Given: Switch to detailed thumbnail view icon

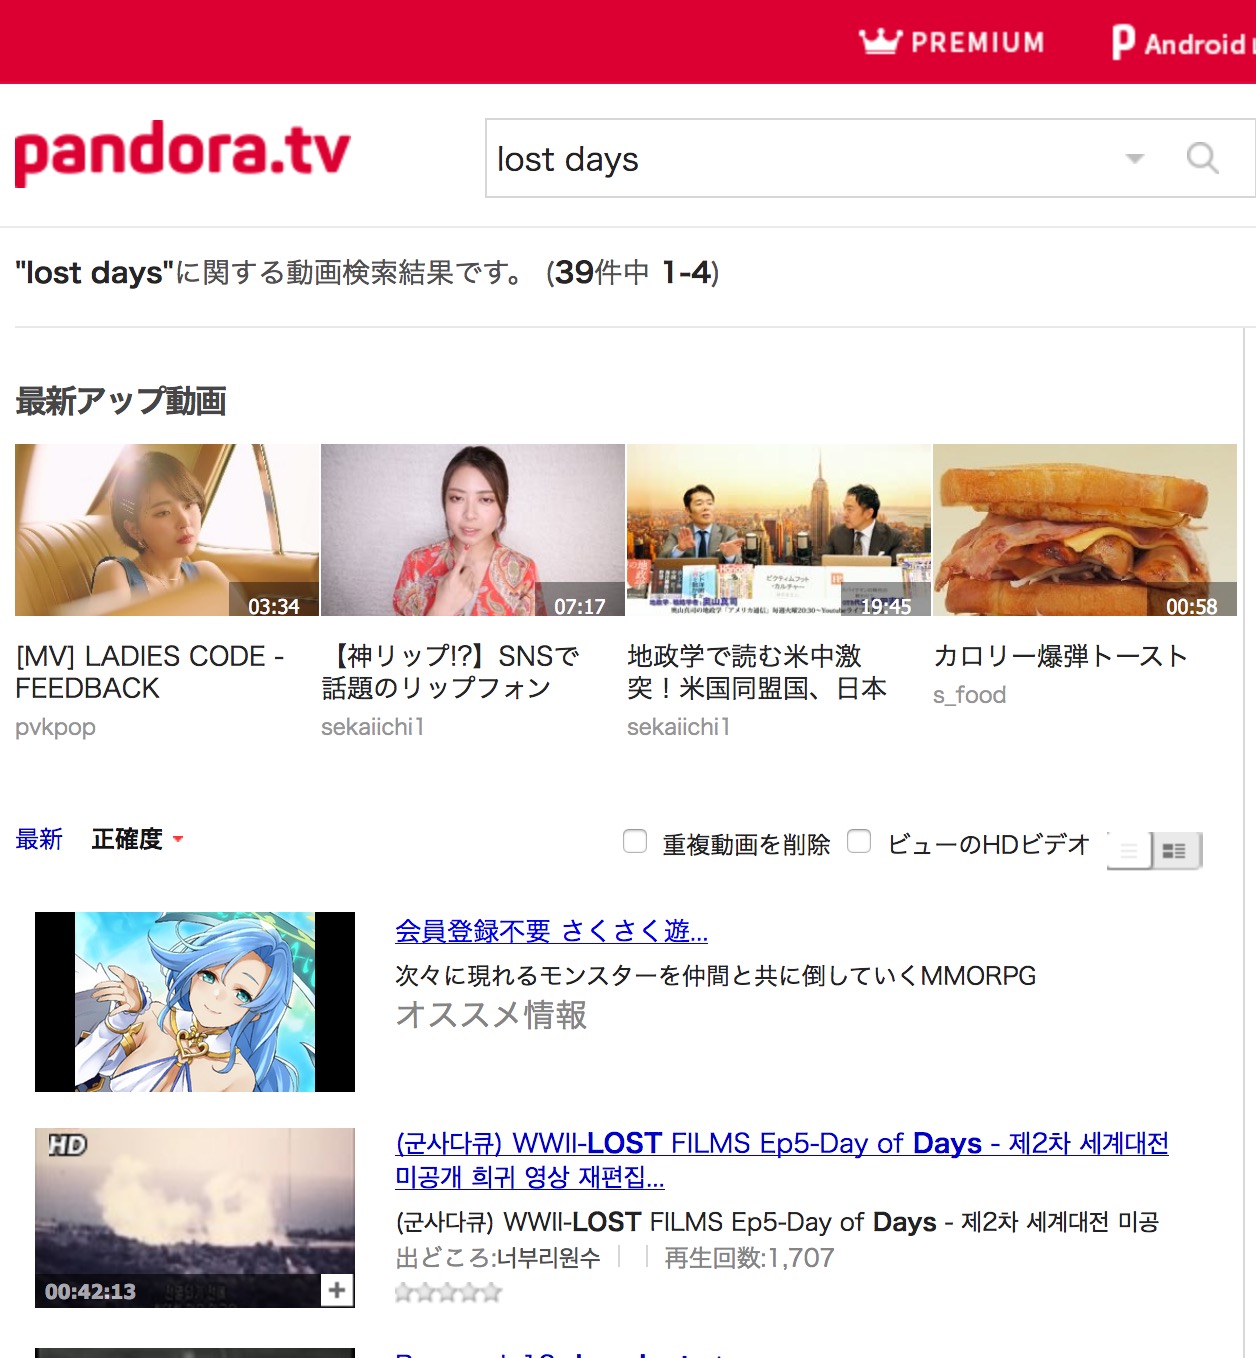Looking at the screenshot, I should click(1176, 851).
